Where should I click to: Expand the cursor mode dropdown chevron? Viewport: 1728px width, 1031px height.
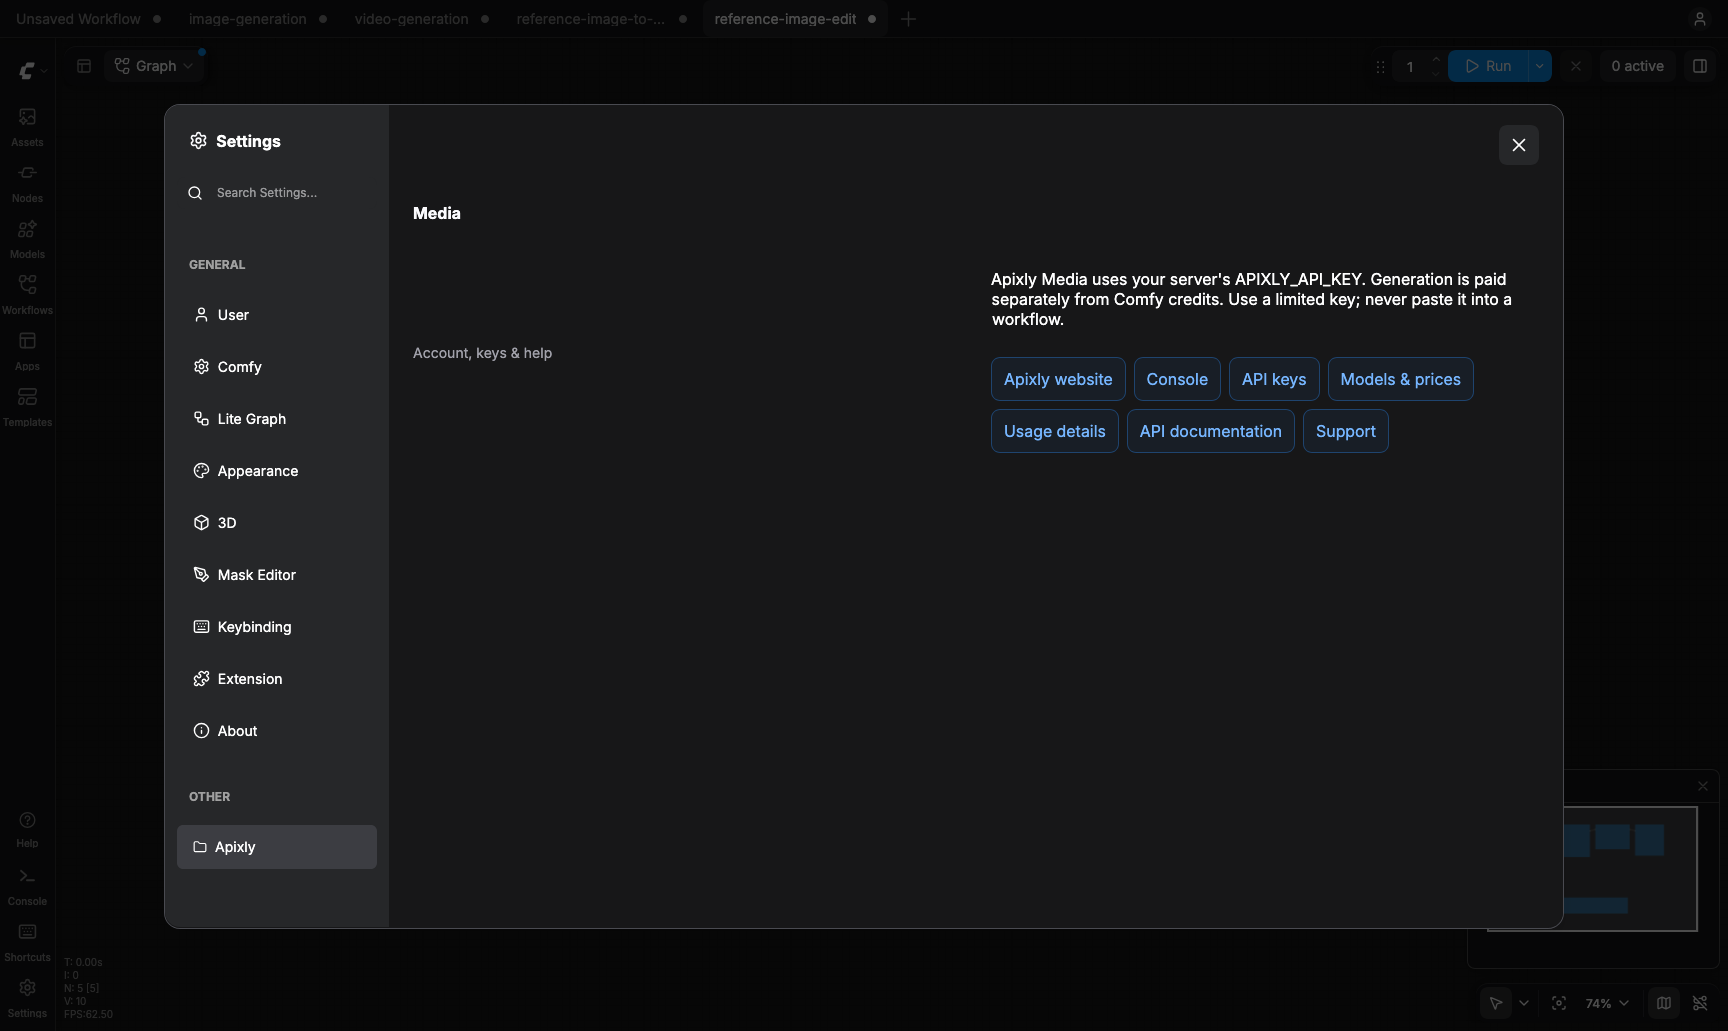(x=1523, y=1003)
